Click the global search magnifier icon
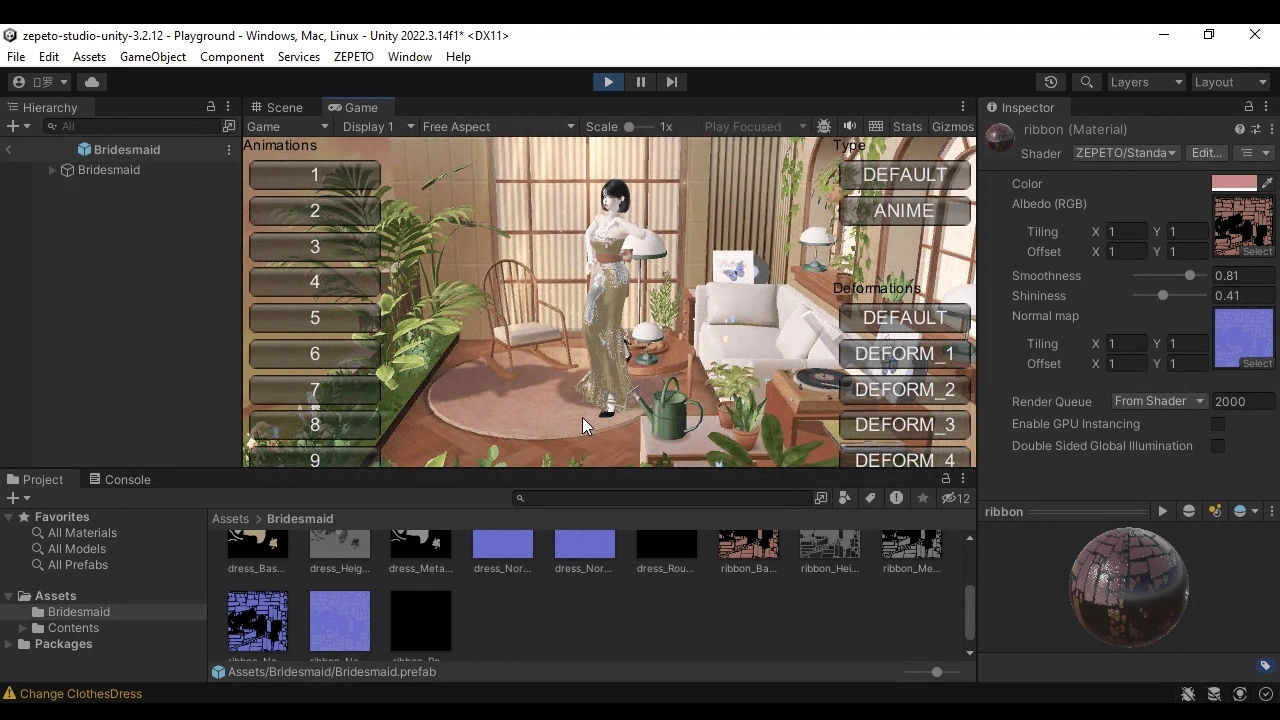The width and height of the screenshot is (1280, 720). pos(1086,82)
